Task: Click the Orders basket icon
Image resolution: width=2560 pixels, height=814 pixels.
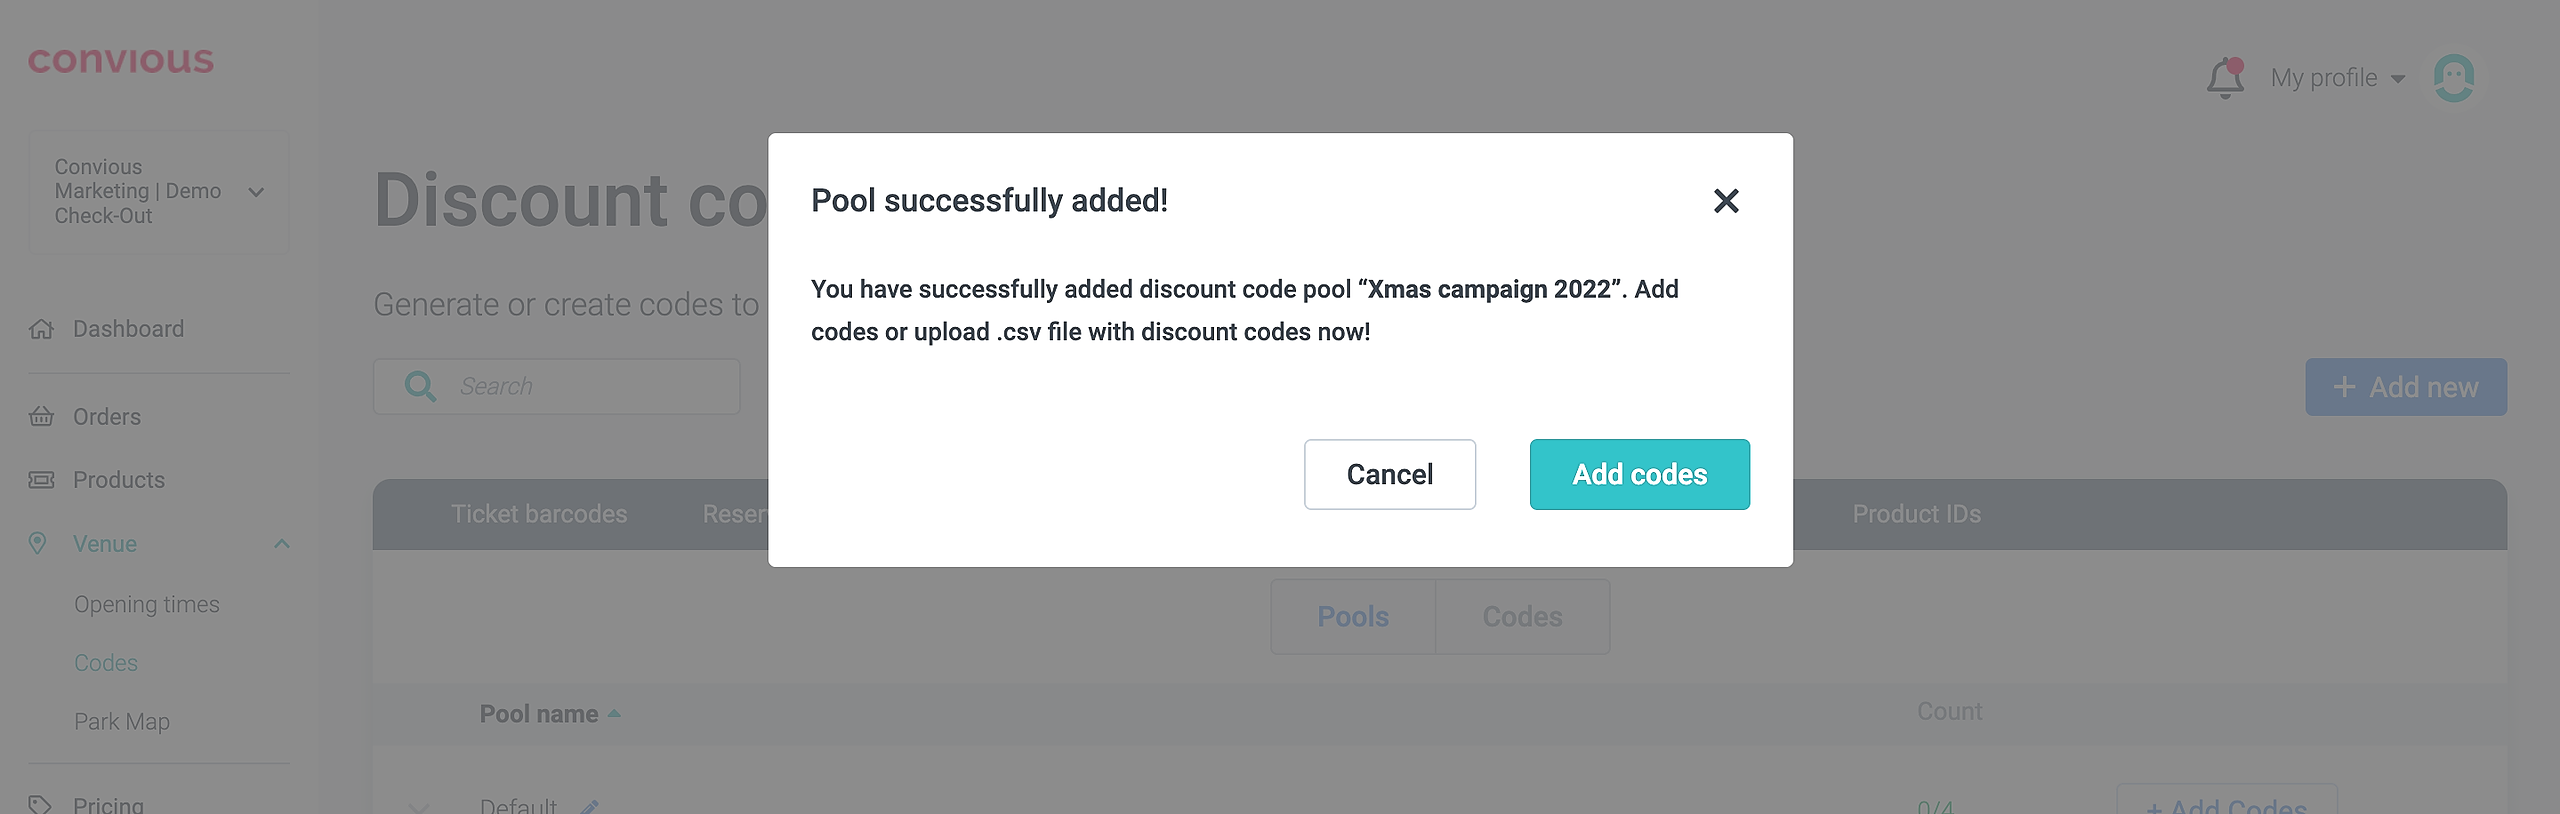Action: (41, 417)
